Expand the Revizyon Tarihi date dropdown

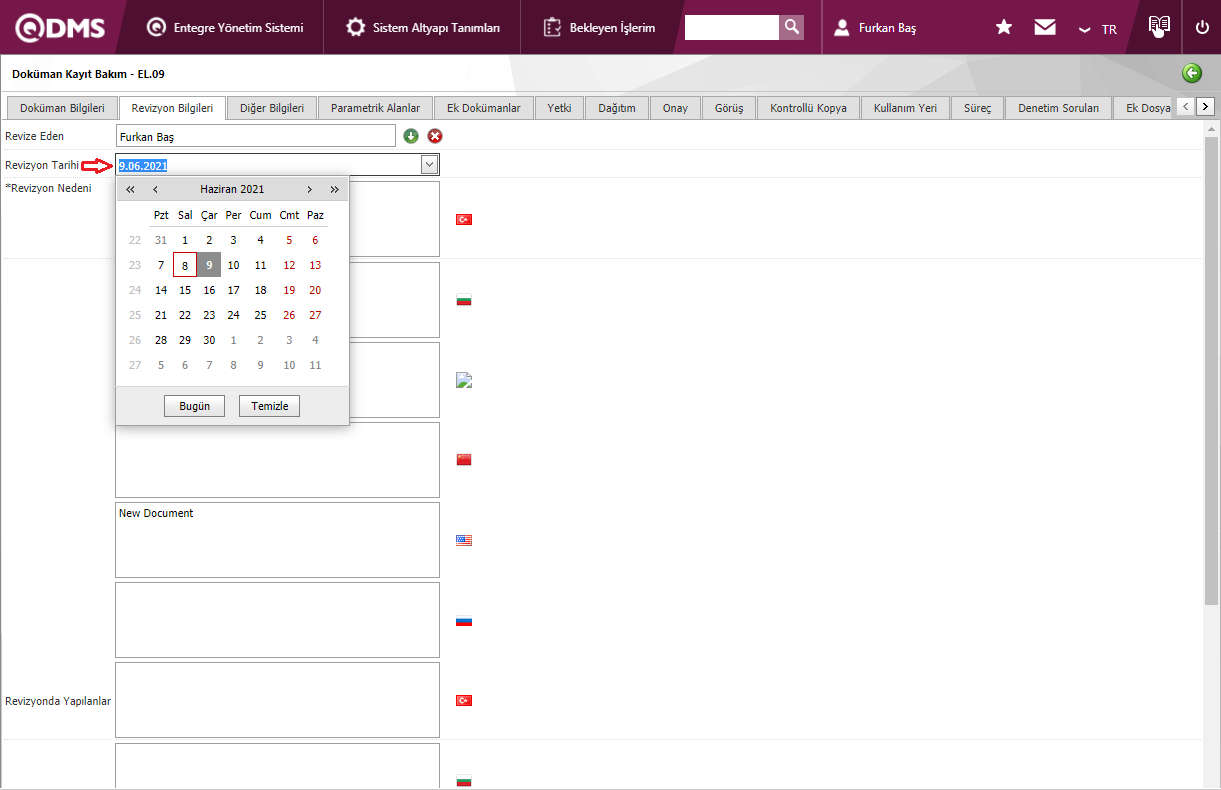coord(429,165)
